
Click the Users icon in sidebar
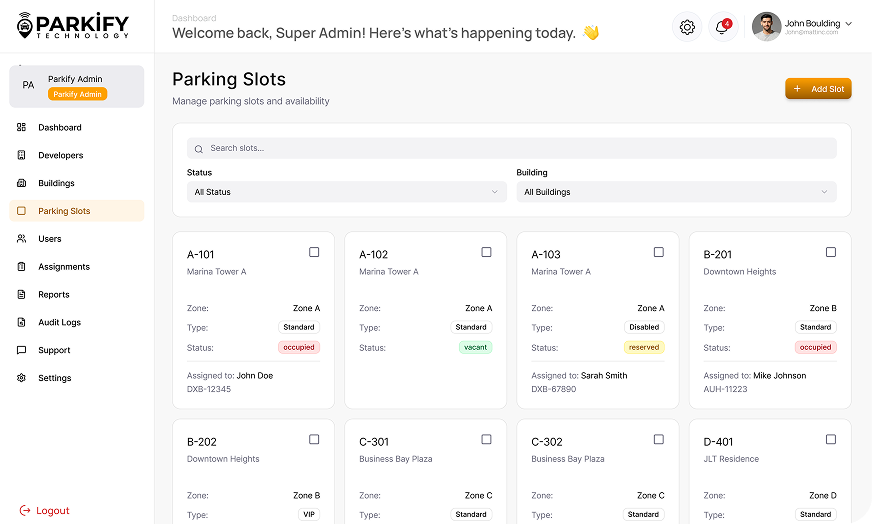click(21, 239)
